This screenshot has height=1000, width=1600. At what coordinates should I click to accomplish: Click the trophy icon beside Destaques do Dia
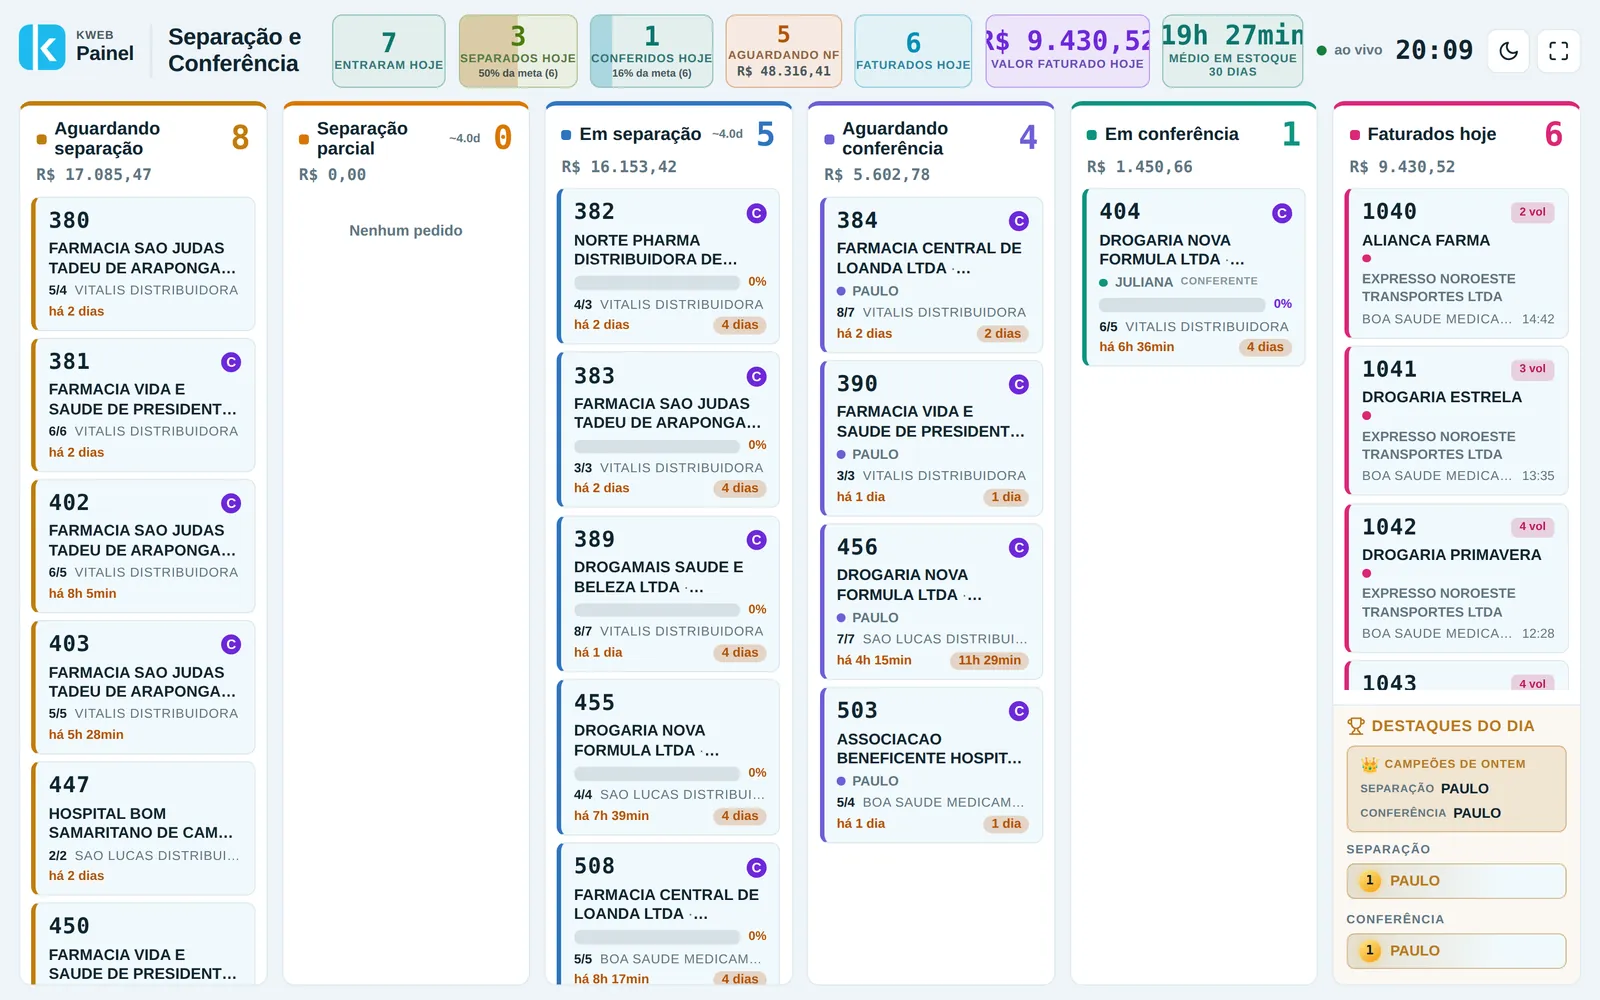[1356, 726]
